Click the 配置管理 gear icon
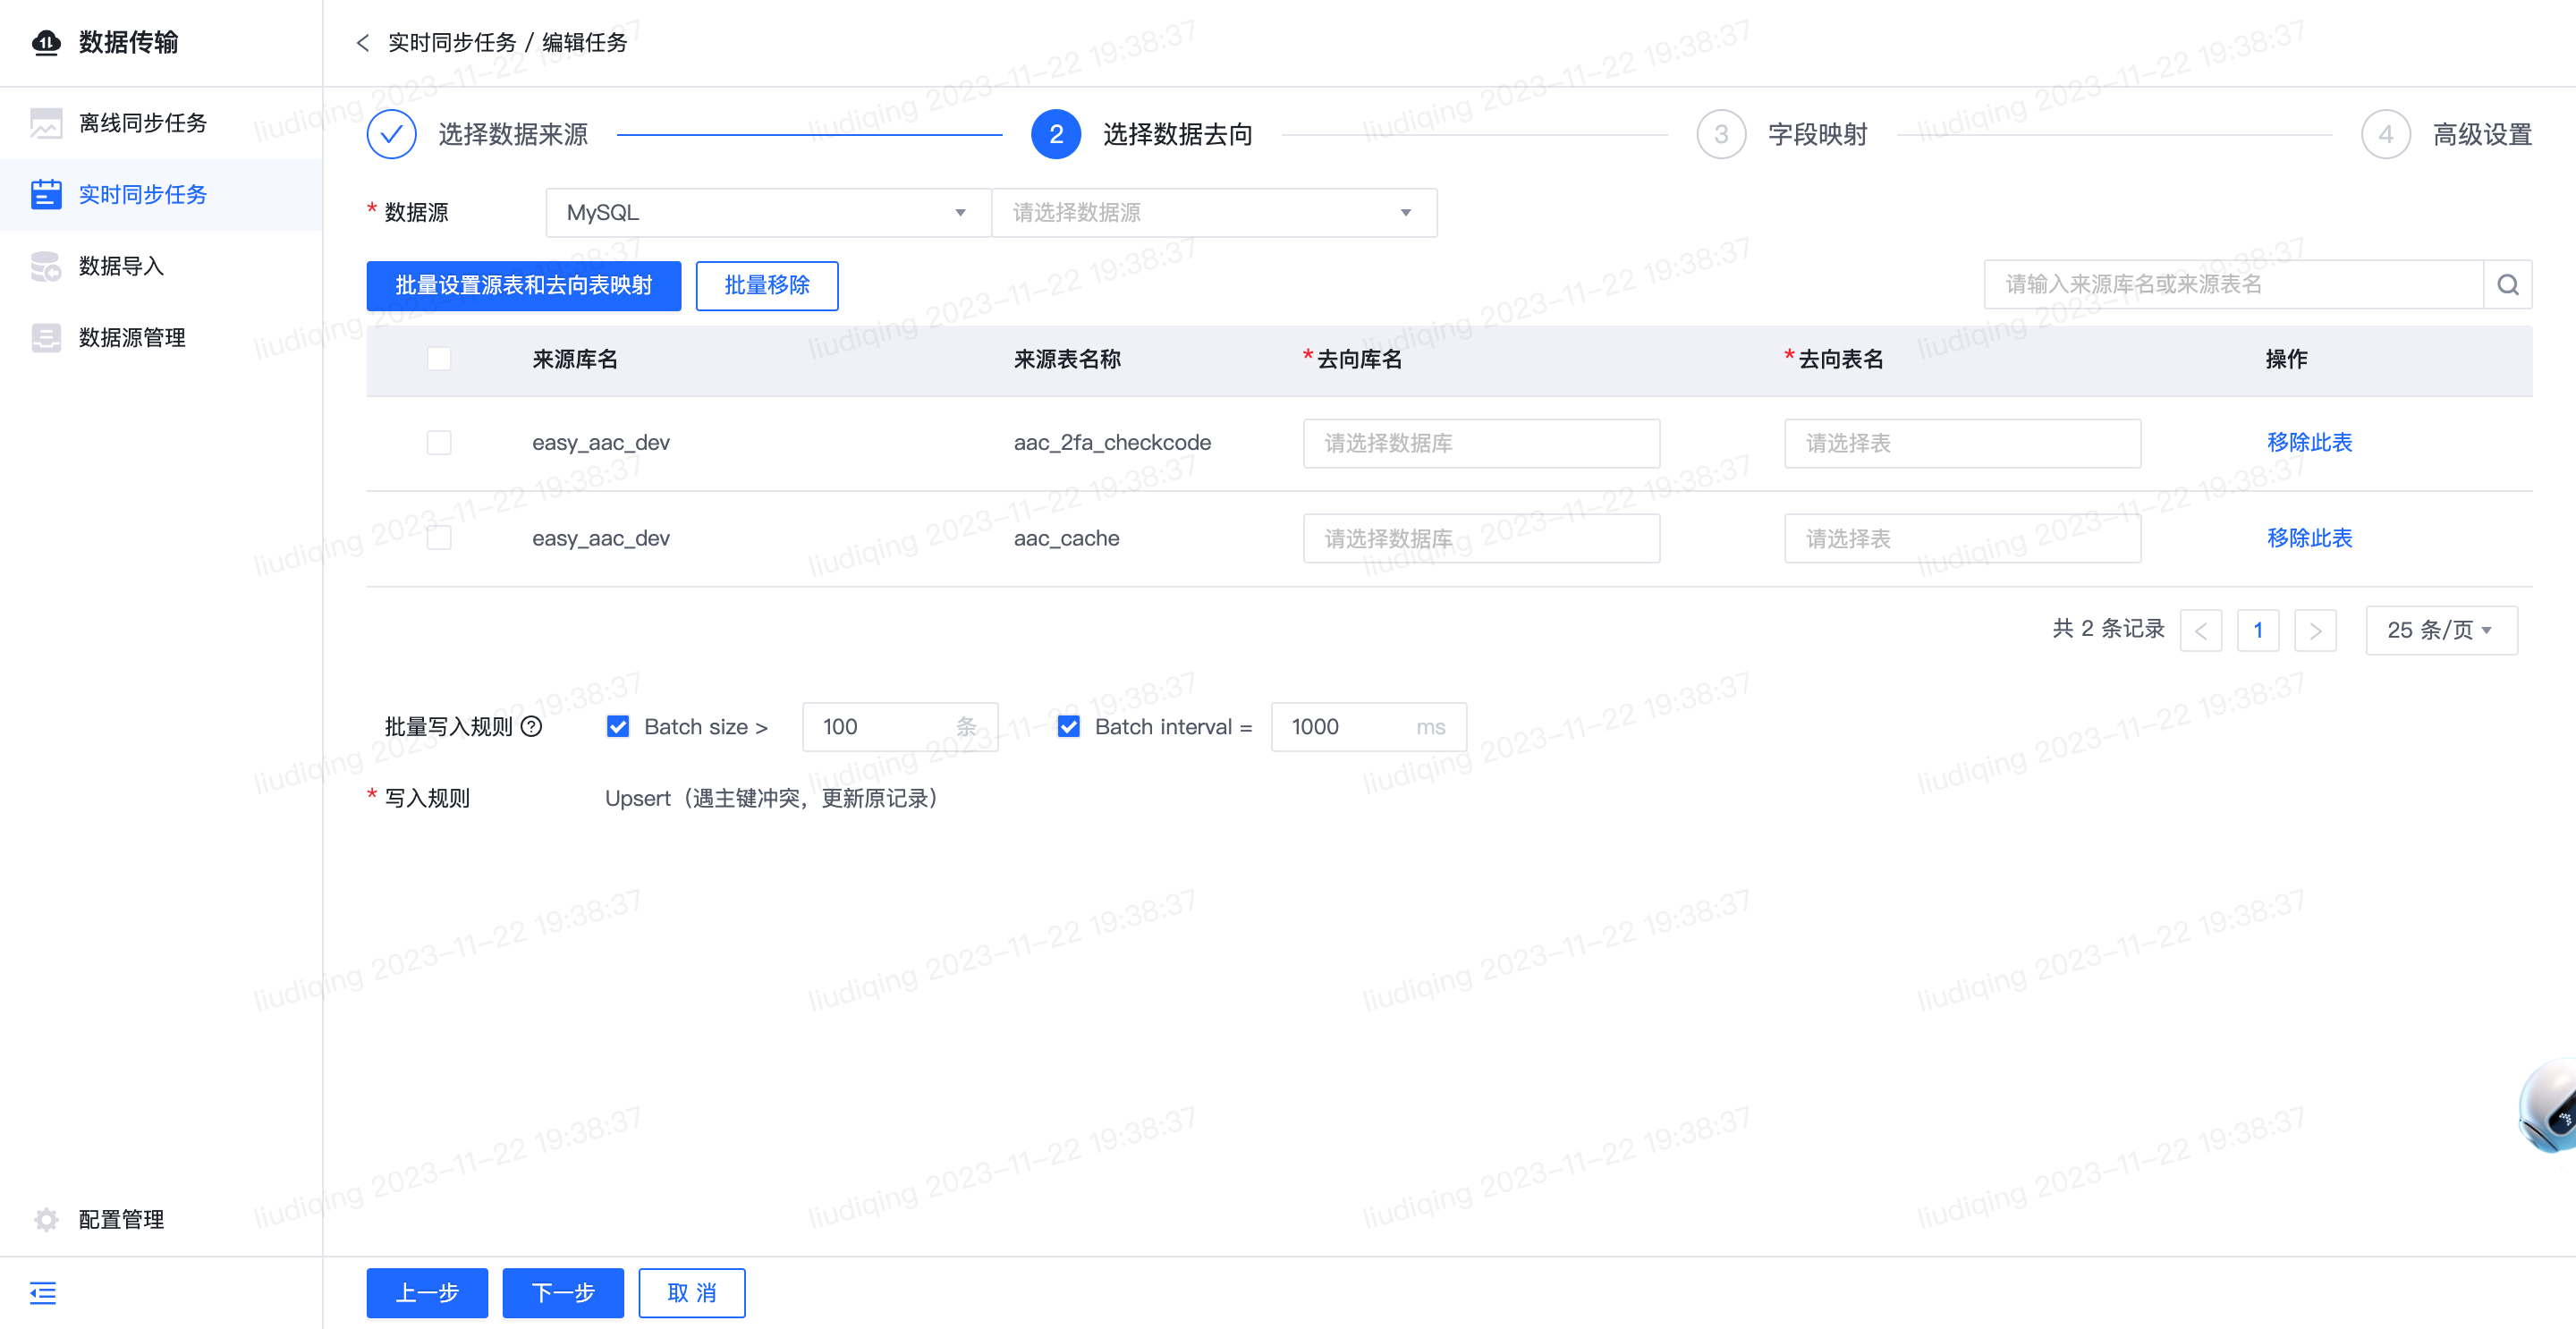The height and width of the screenshot is (1329, 2576). (46, 1219)
